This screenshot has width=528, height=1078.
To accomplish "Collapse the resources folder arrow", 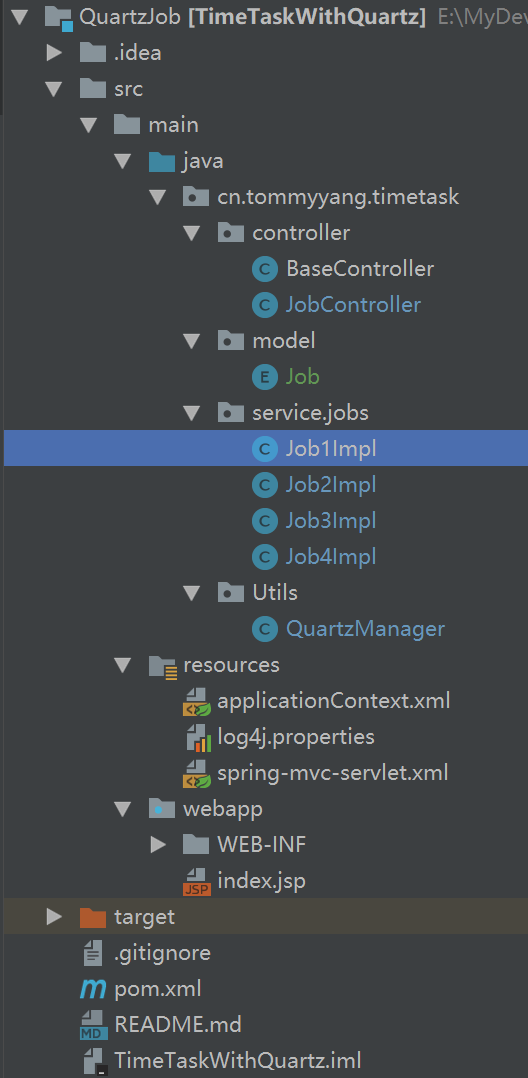I will click(x=123, y=665).
